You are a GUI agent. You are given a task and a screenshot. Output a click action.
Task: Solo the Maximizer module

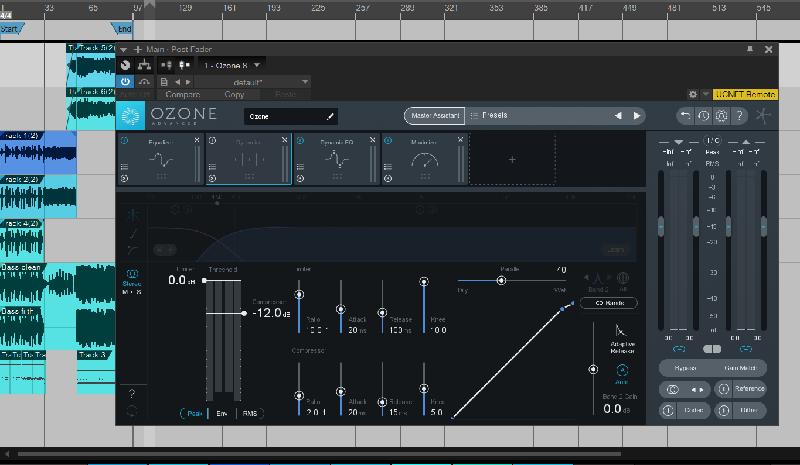pyautogui.click(x=388, y=178)
